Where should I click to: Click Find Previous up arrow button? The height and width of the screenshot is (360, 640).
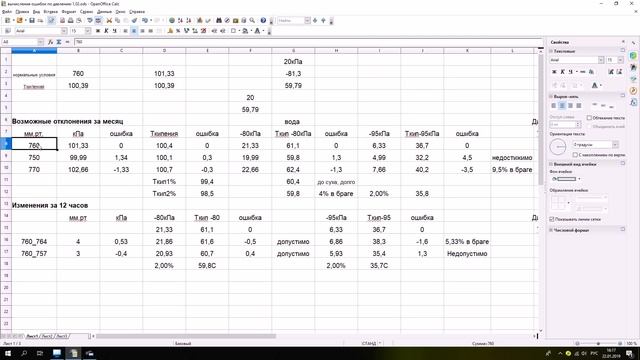tap(323, 20)
